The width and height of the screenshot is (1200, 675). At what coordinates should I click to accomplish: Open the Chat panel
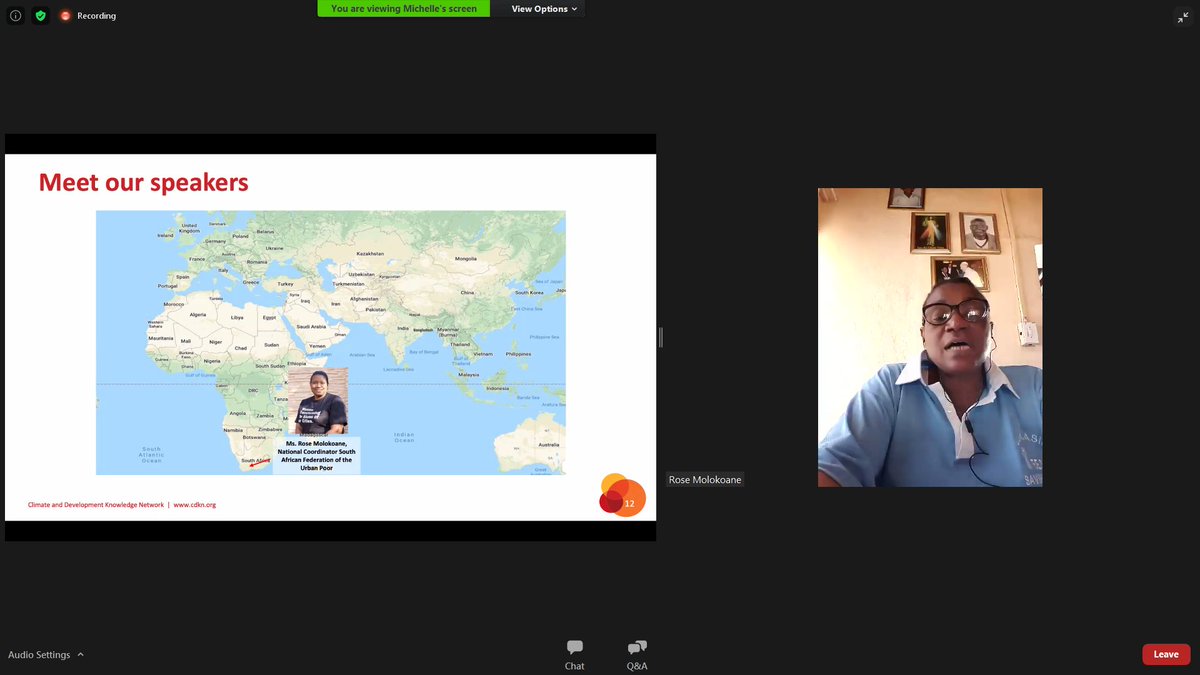[574, 655]
